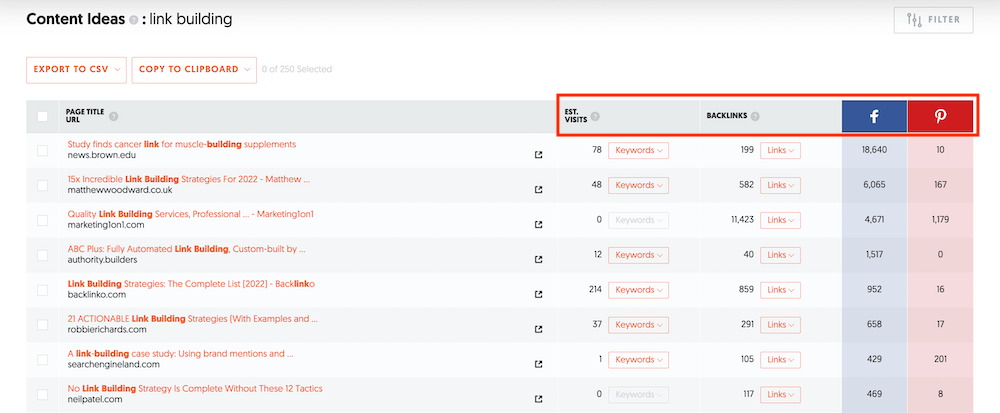Expand the Copy to Clipboard dropdown

[x=194, y=69]
